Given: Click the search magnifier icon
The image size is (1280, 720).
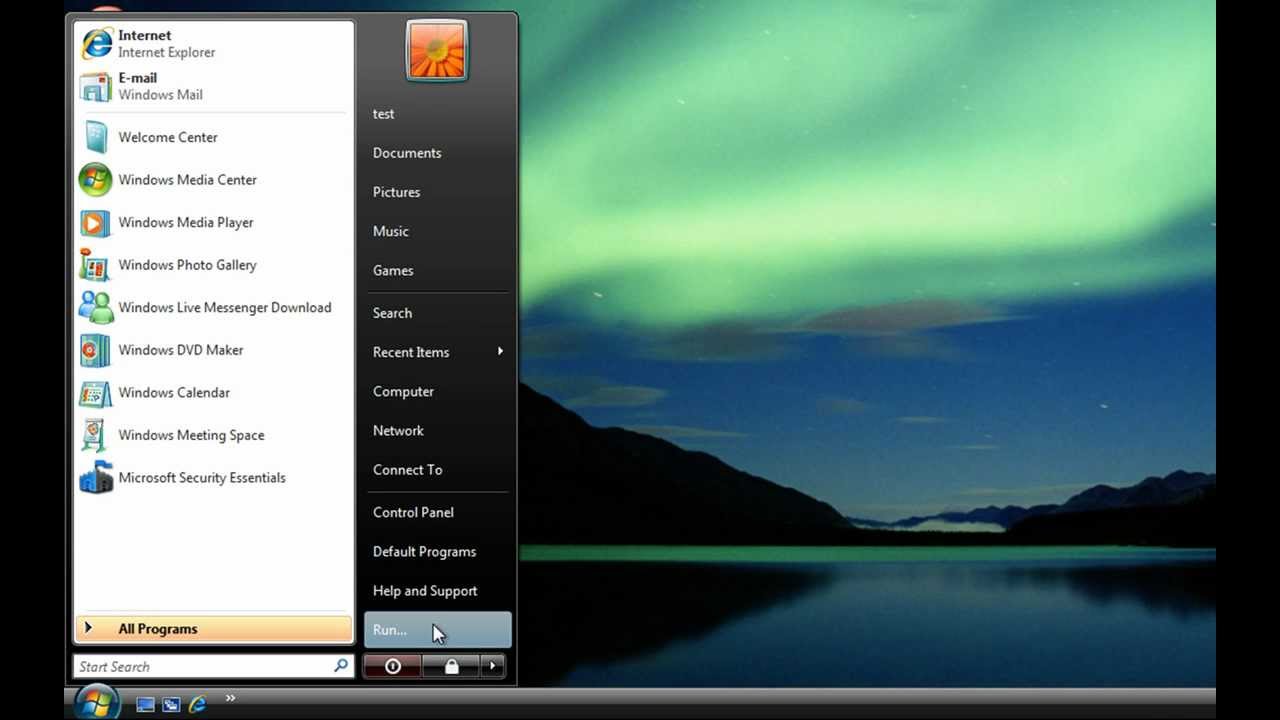Looking at the screenshot, I should click(341, 666).
